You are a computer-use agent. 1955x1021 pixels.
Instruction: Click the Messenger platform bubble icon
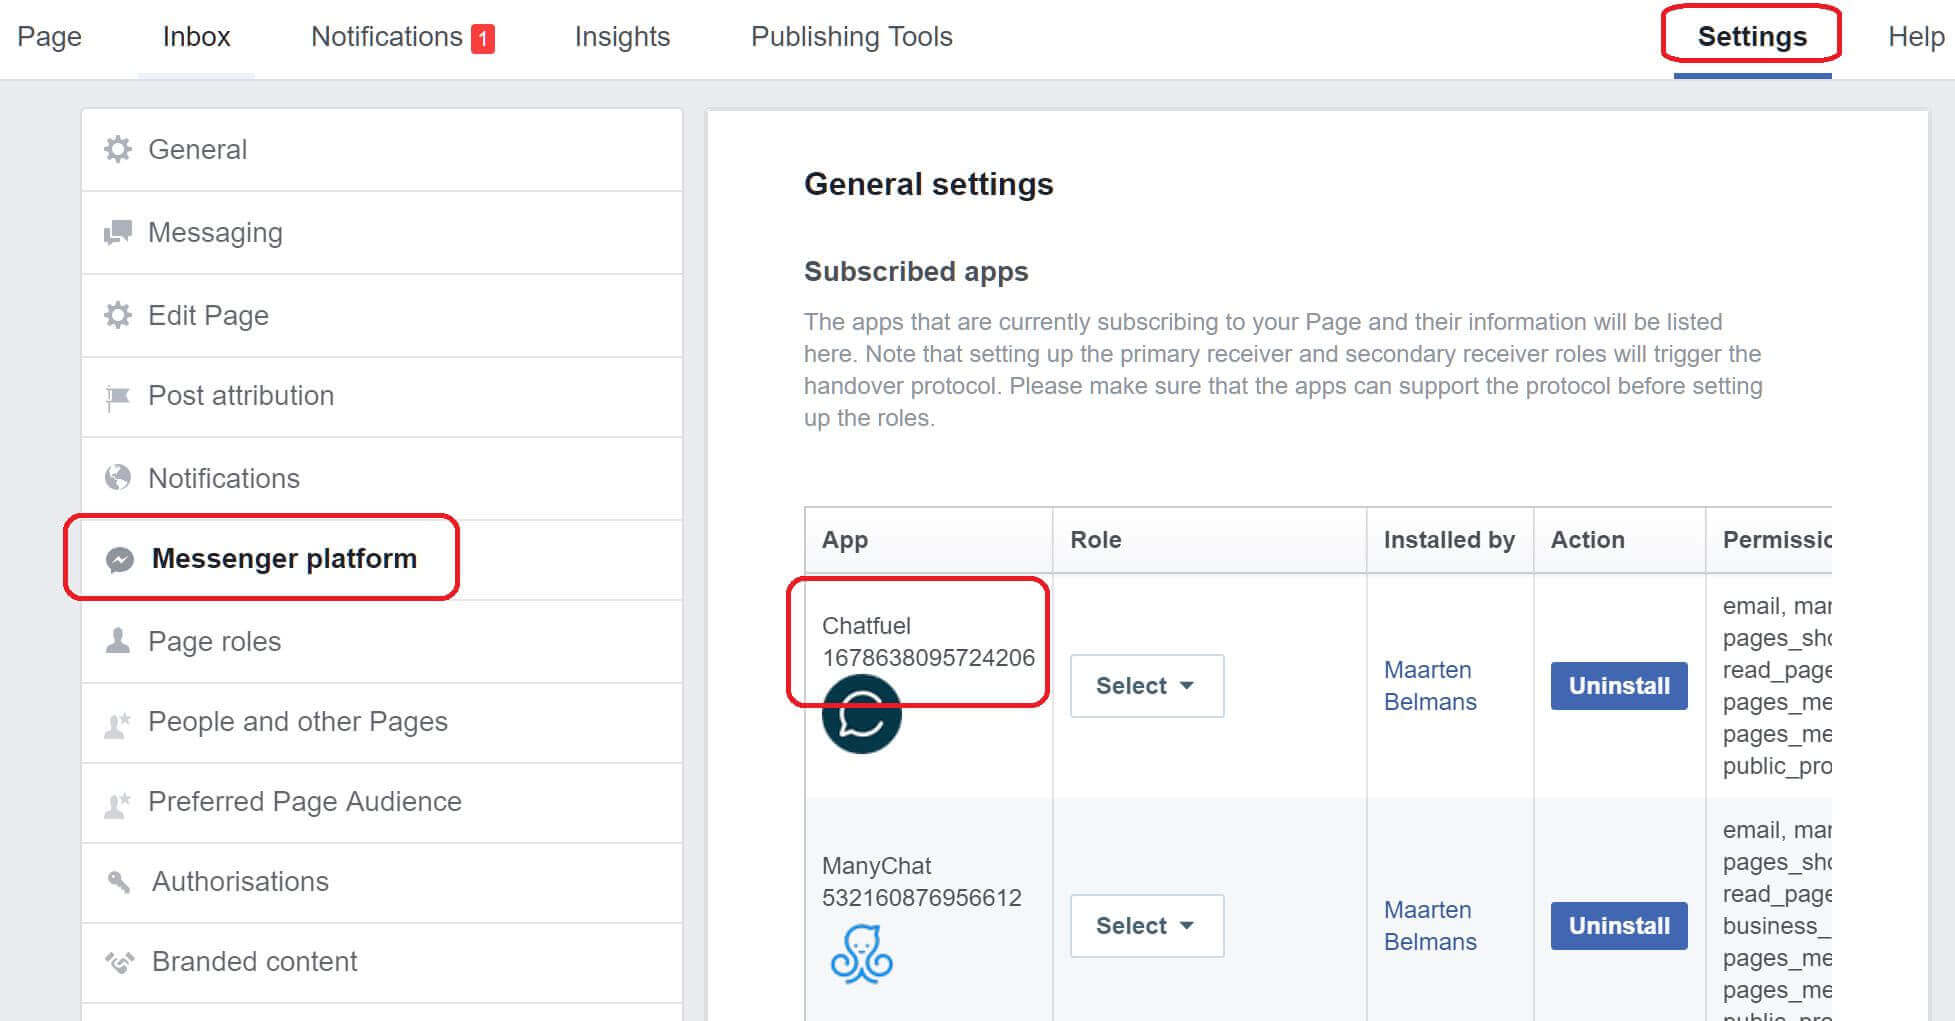point(120,559)
